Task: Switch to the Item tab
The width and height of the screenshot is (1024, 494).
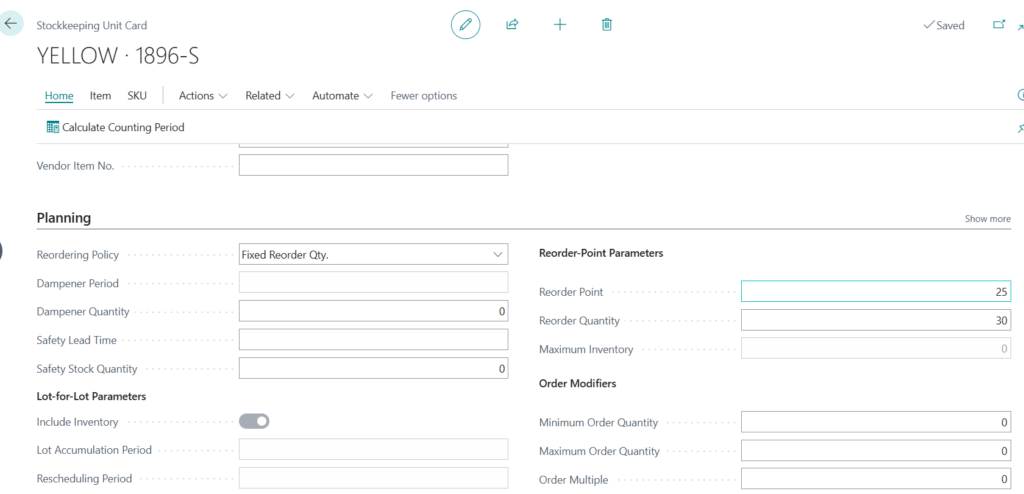Action: [x=100, y=96]
